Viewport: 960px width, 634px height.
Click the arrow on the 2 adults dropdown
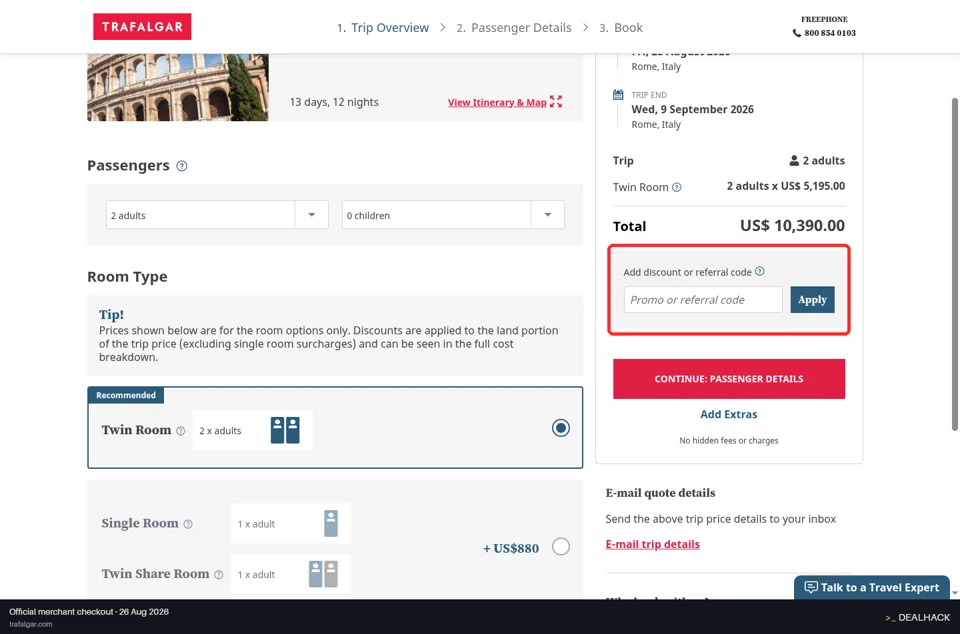[312, 215]
